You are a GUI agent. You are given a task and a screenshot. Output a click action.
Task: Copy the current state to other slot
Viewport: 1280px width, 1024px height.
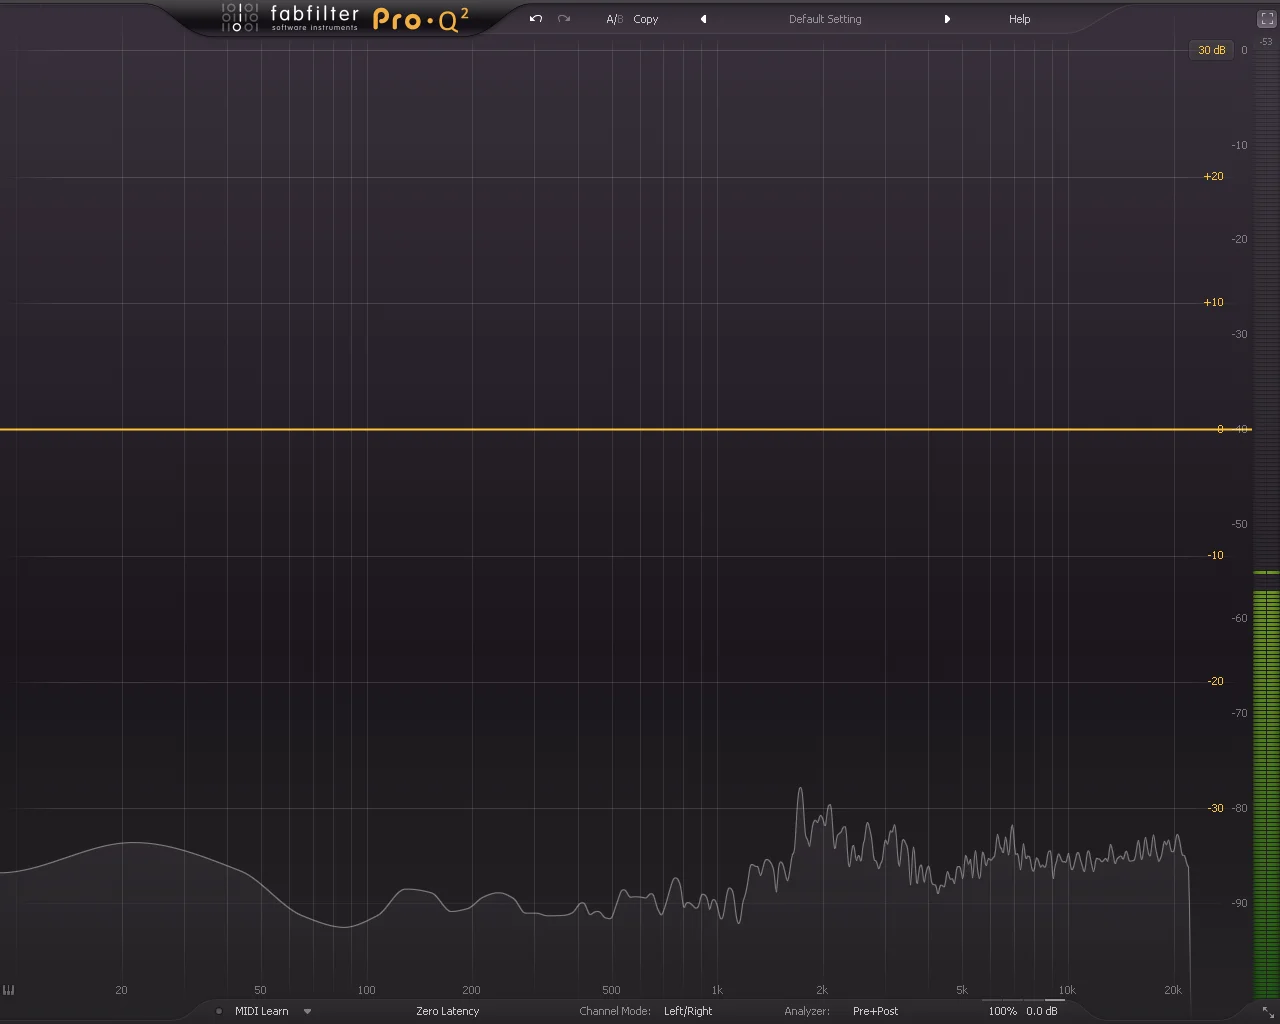pyautogui.click(x=646, y=19)
